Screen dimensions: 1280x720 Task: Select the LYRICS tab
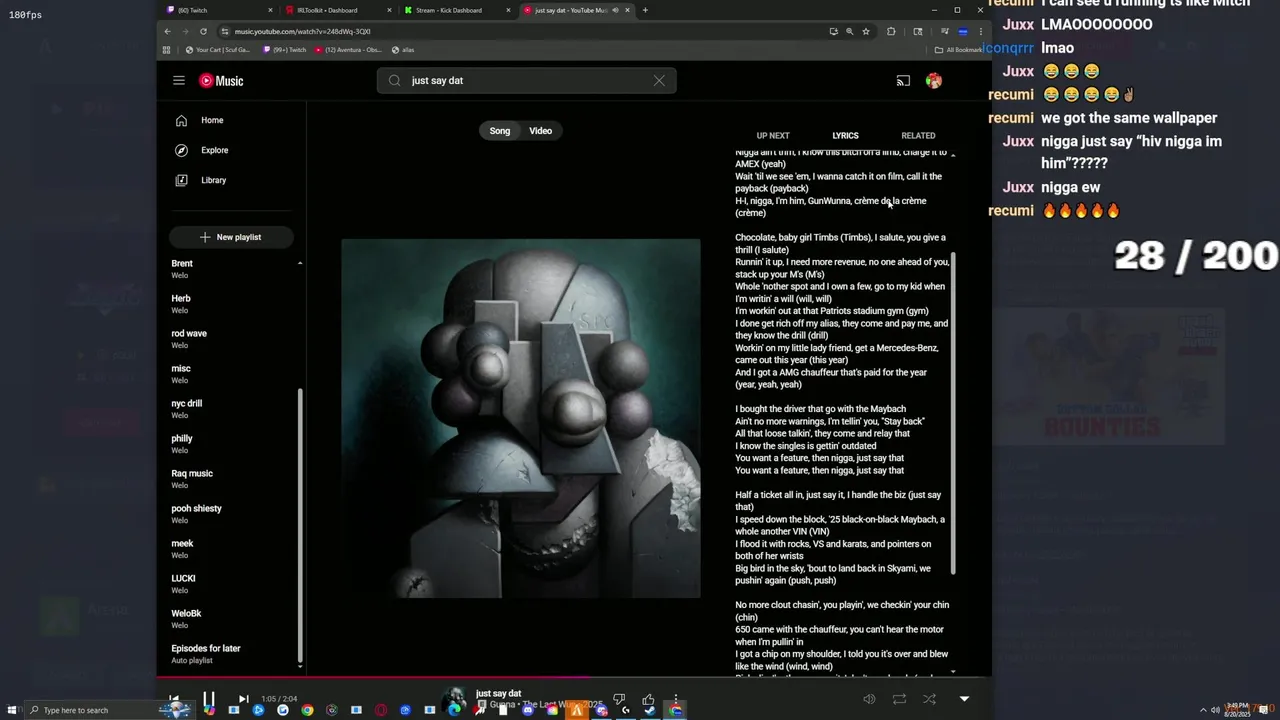click(845, 135)
